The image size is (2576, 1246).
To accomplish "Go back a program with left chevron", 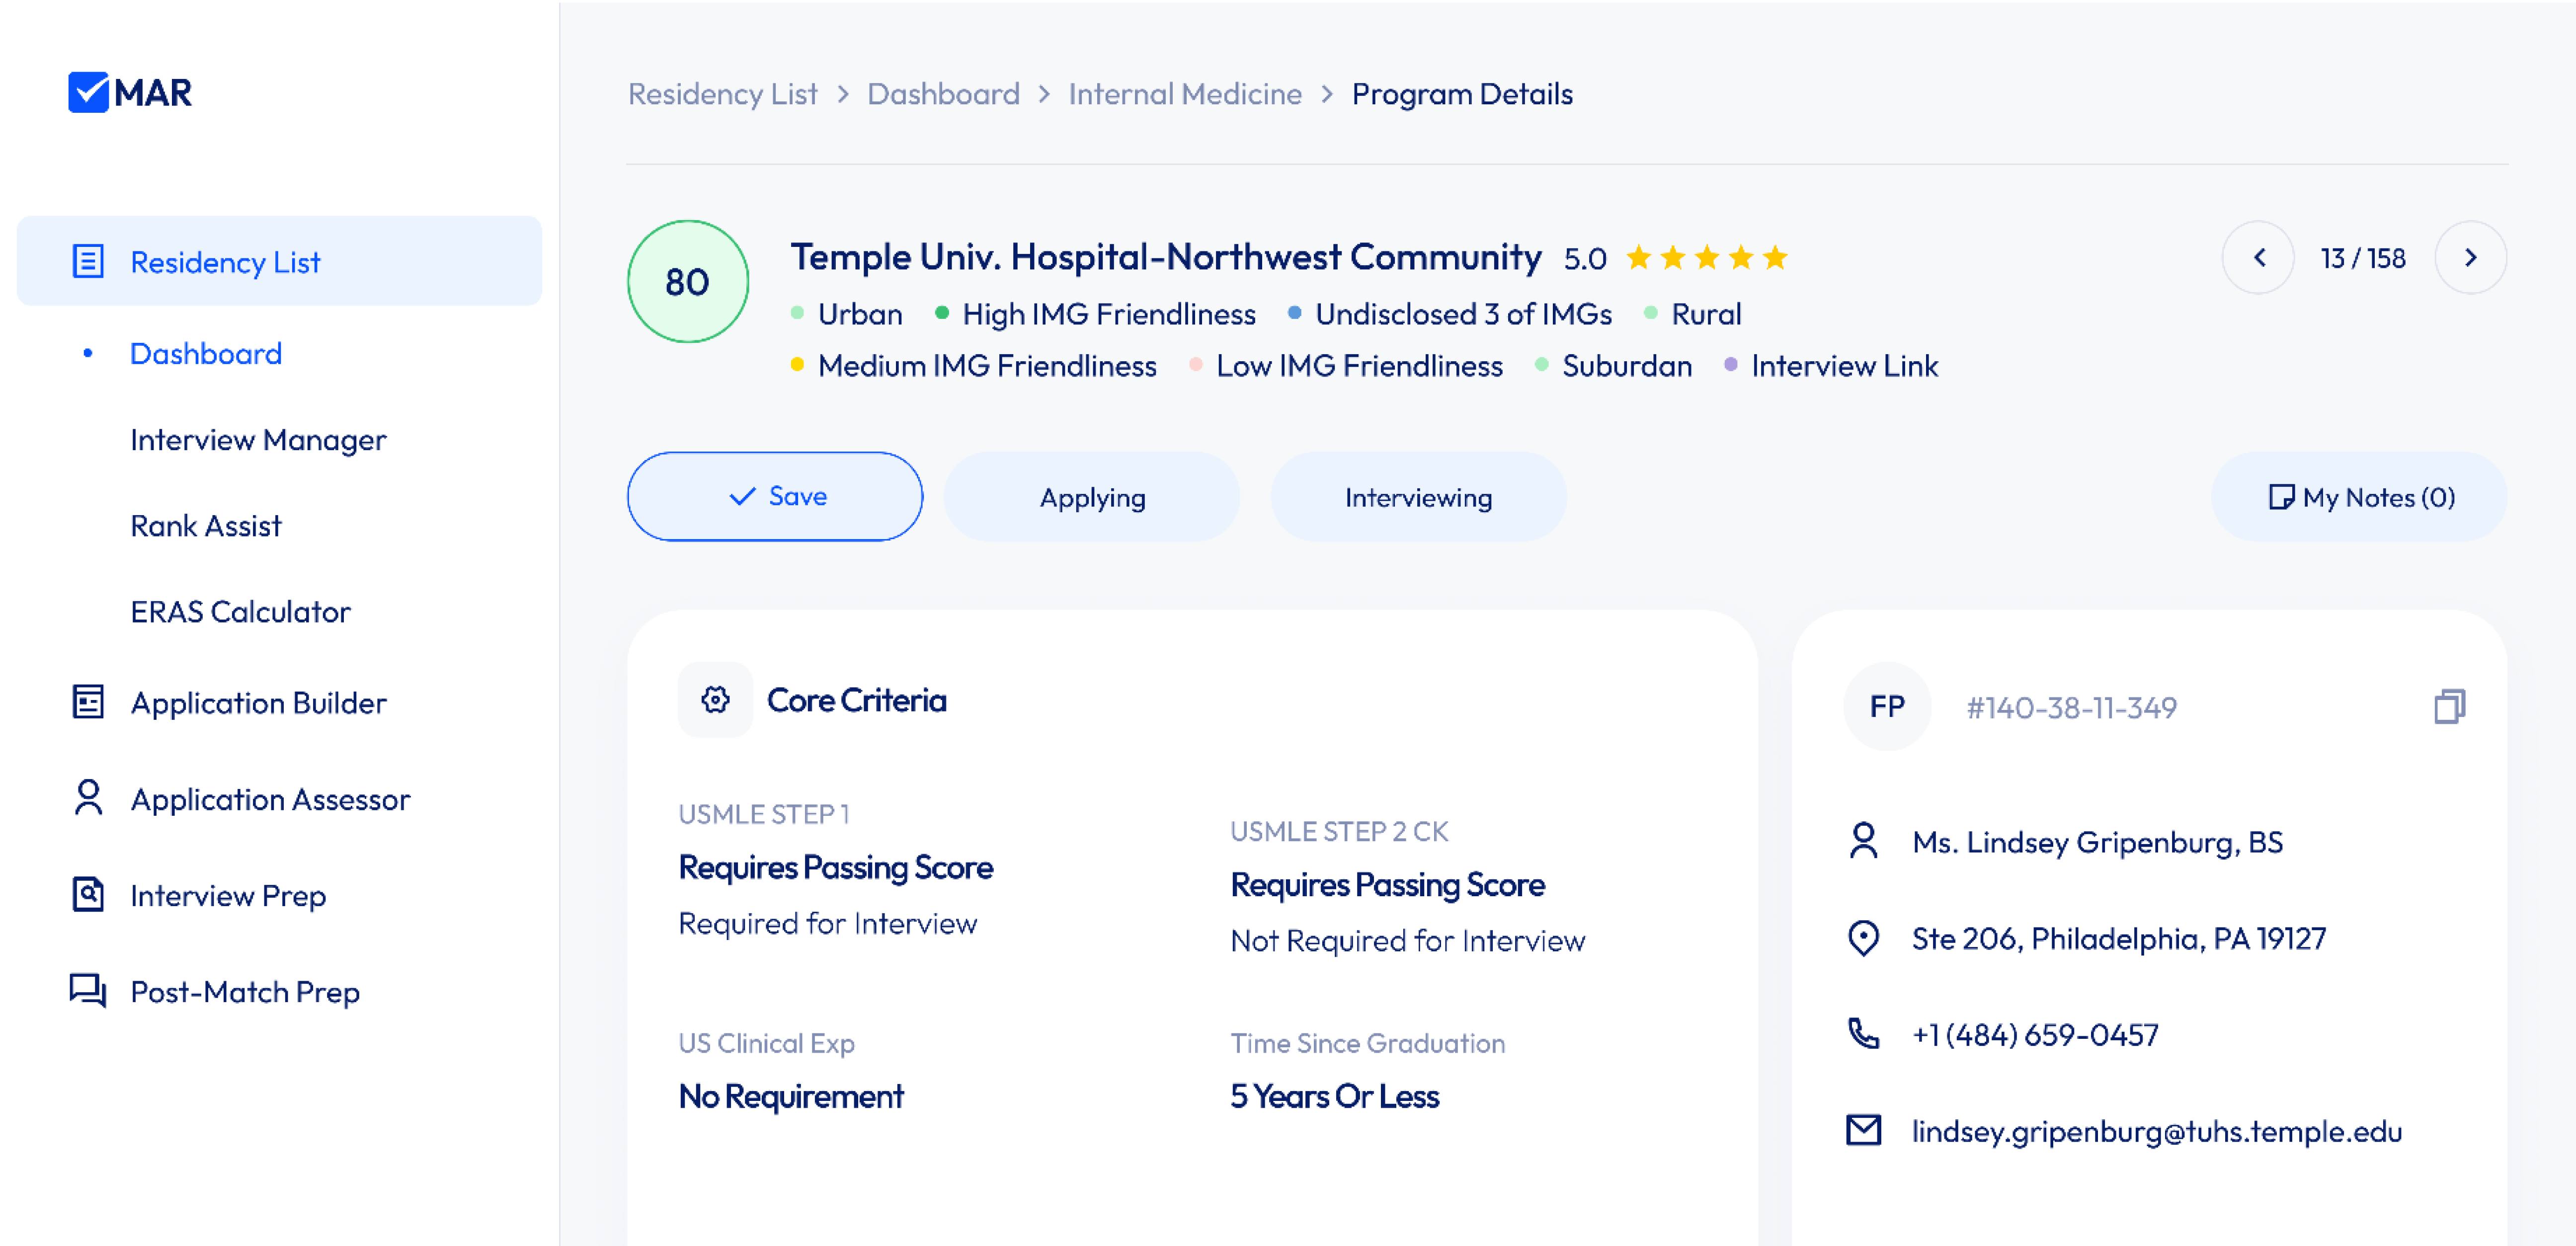I will pyautogui.click(x=2258, y=257).
